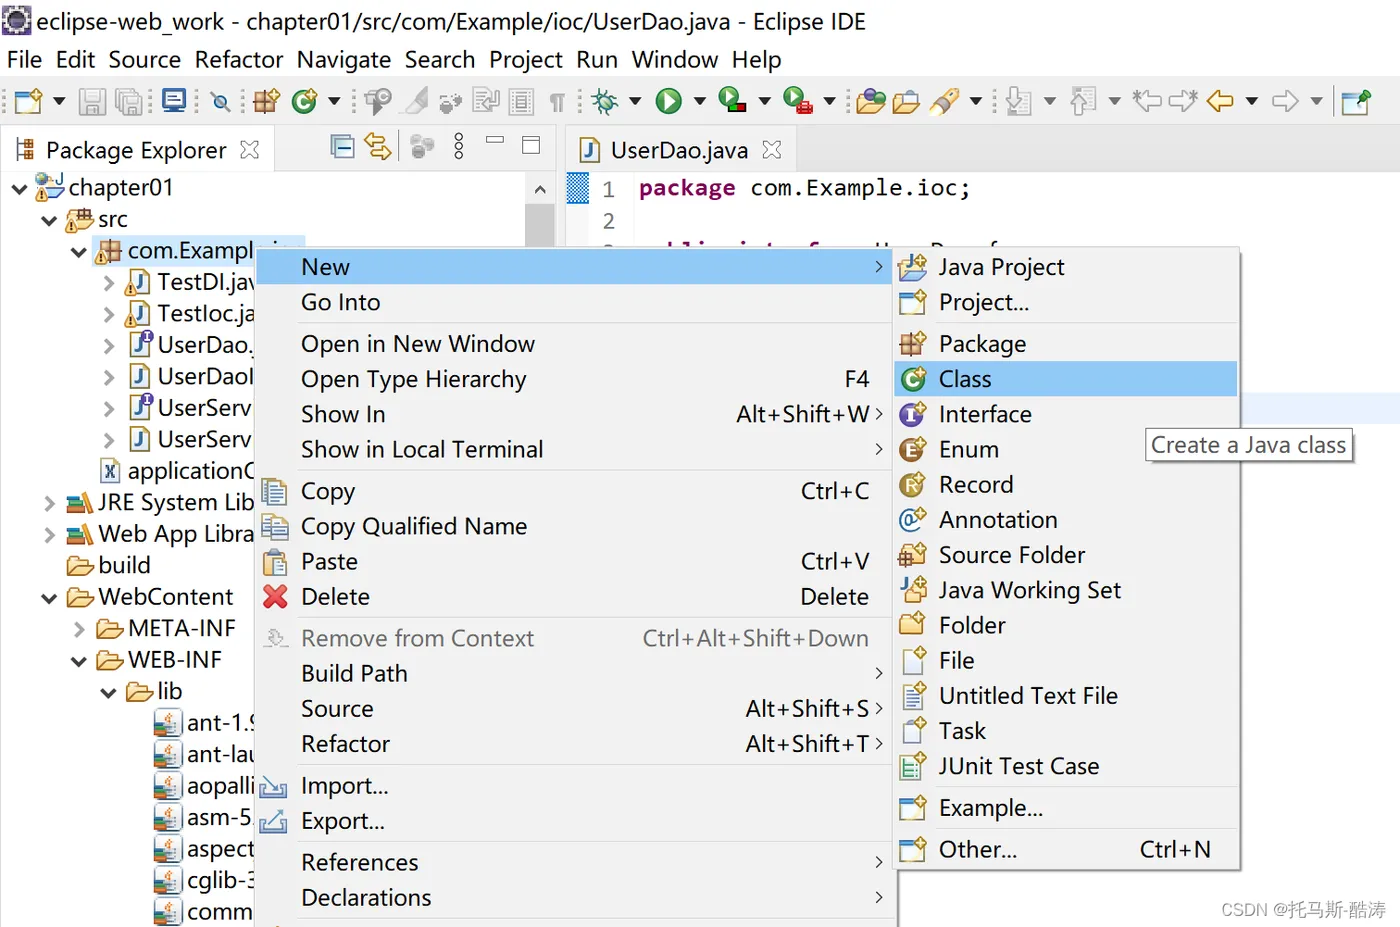Image resolution: width=1400 pixels, height=927 pixels.
Task: Choose Java Project from New submenu
Action: pos(1066,267)
